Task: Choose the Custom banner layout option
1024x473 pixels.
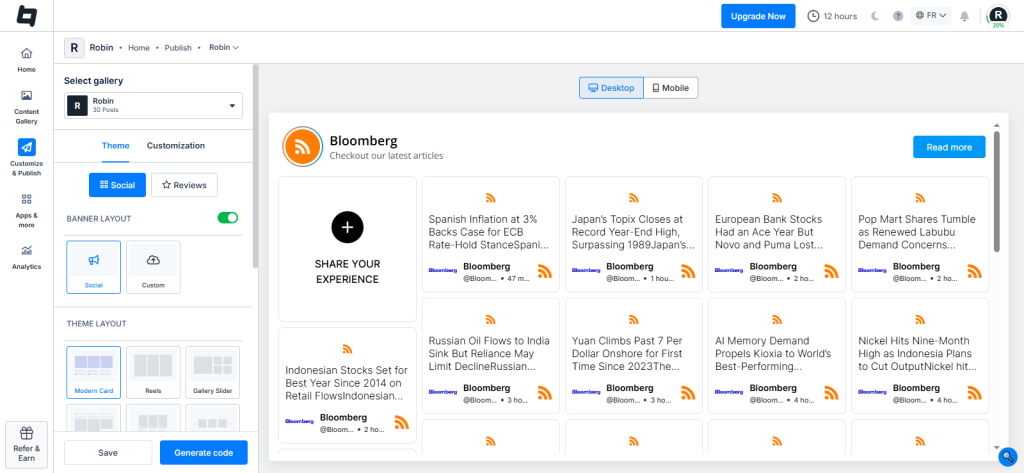Action: click(153, 266)
